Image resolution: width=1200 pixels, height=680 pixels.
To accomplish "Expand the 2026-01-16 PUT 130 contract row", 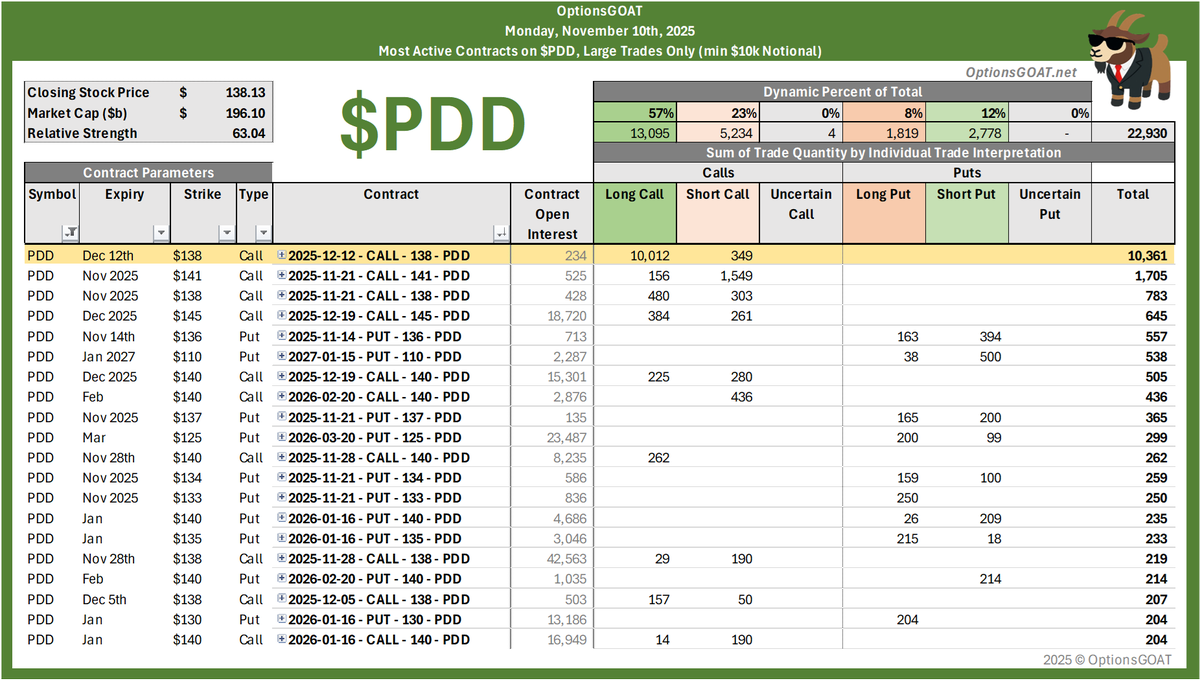I will click(x=282, y=620).
